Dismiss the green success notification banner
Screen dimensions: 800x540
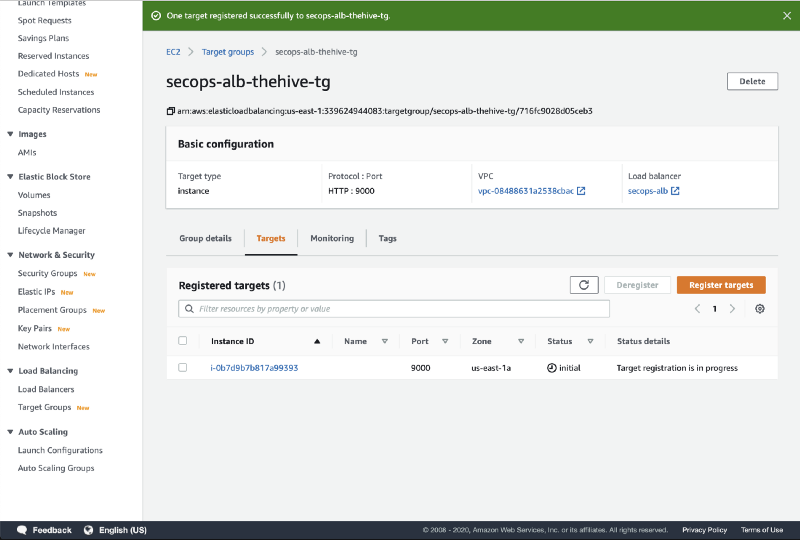[786, 15]
